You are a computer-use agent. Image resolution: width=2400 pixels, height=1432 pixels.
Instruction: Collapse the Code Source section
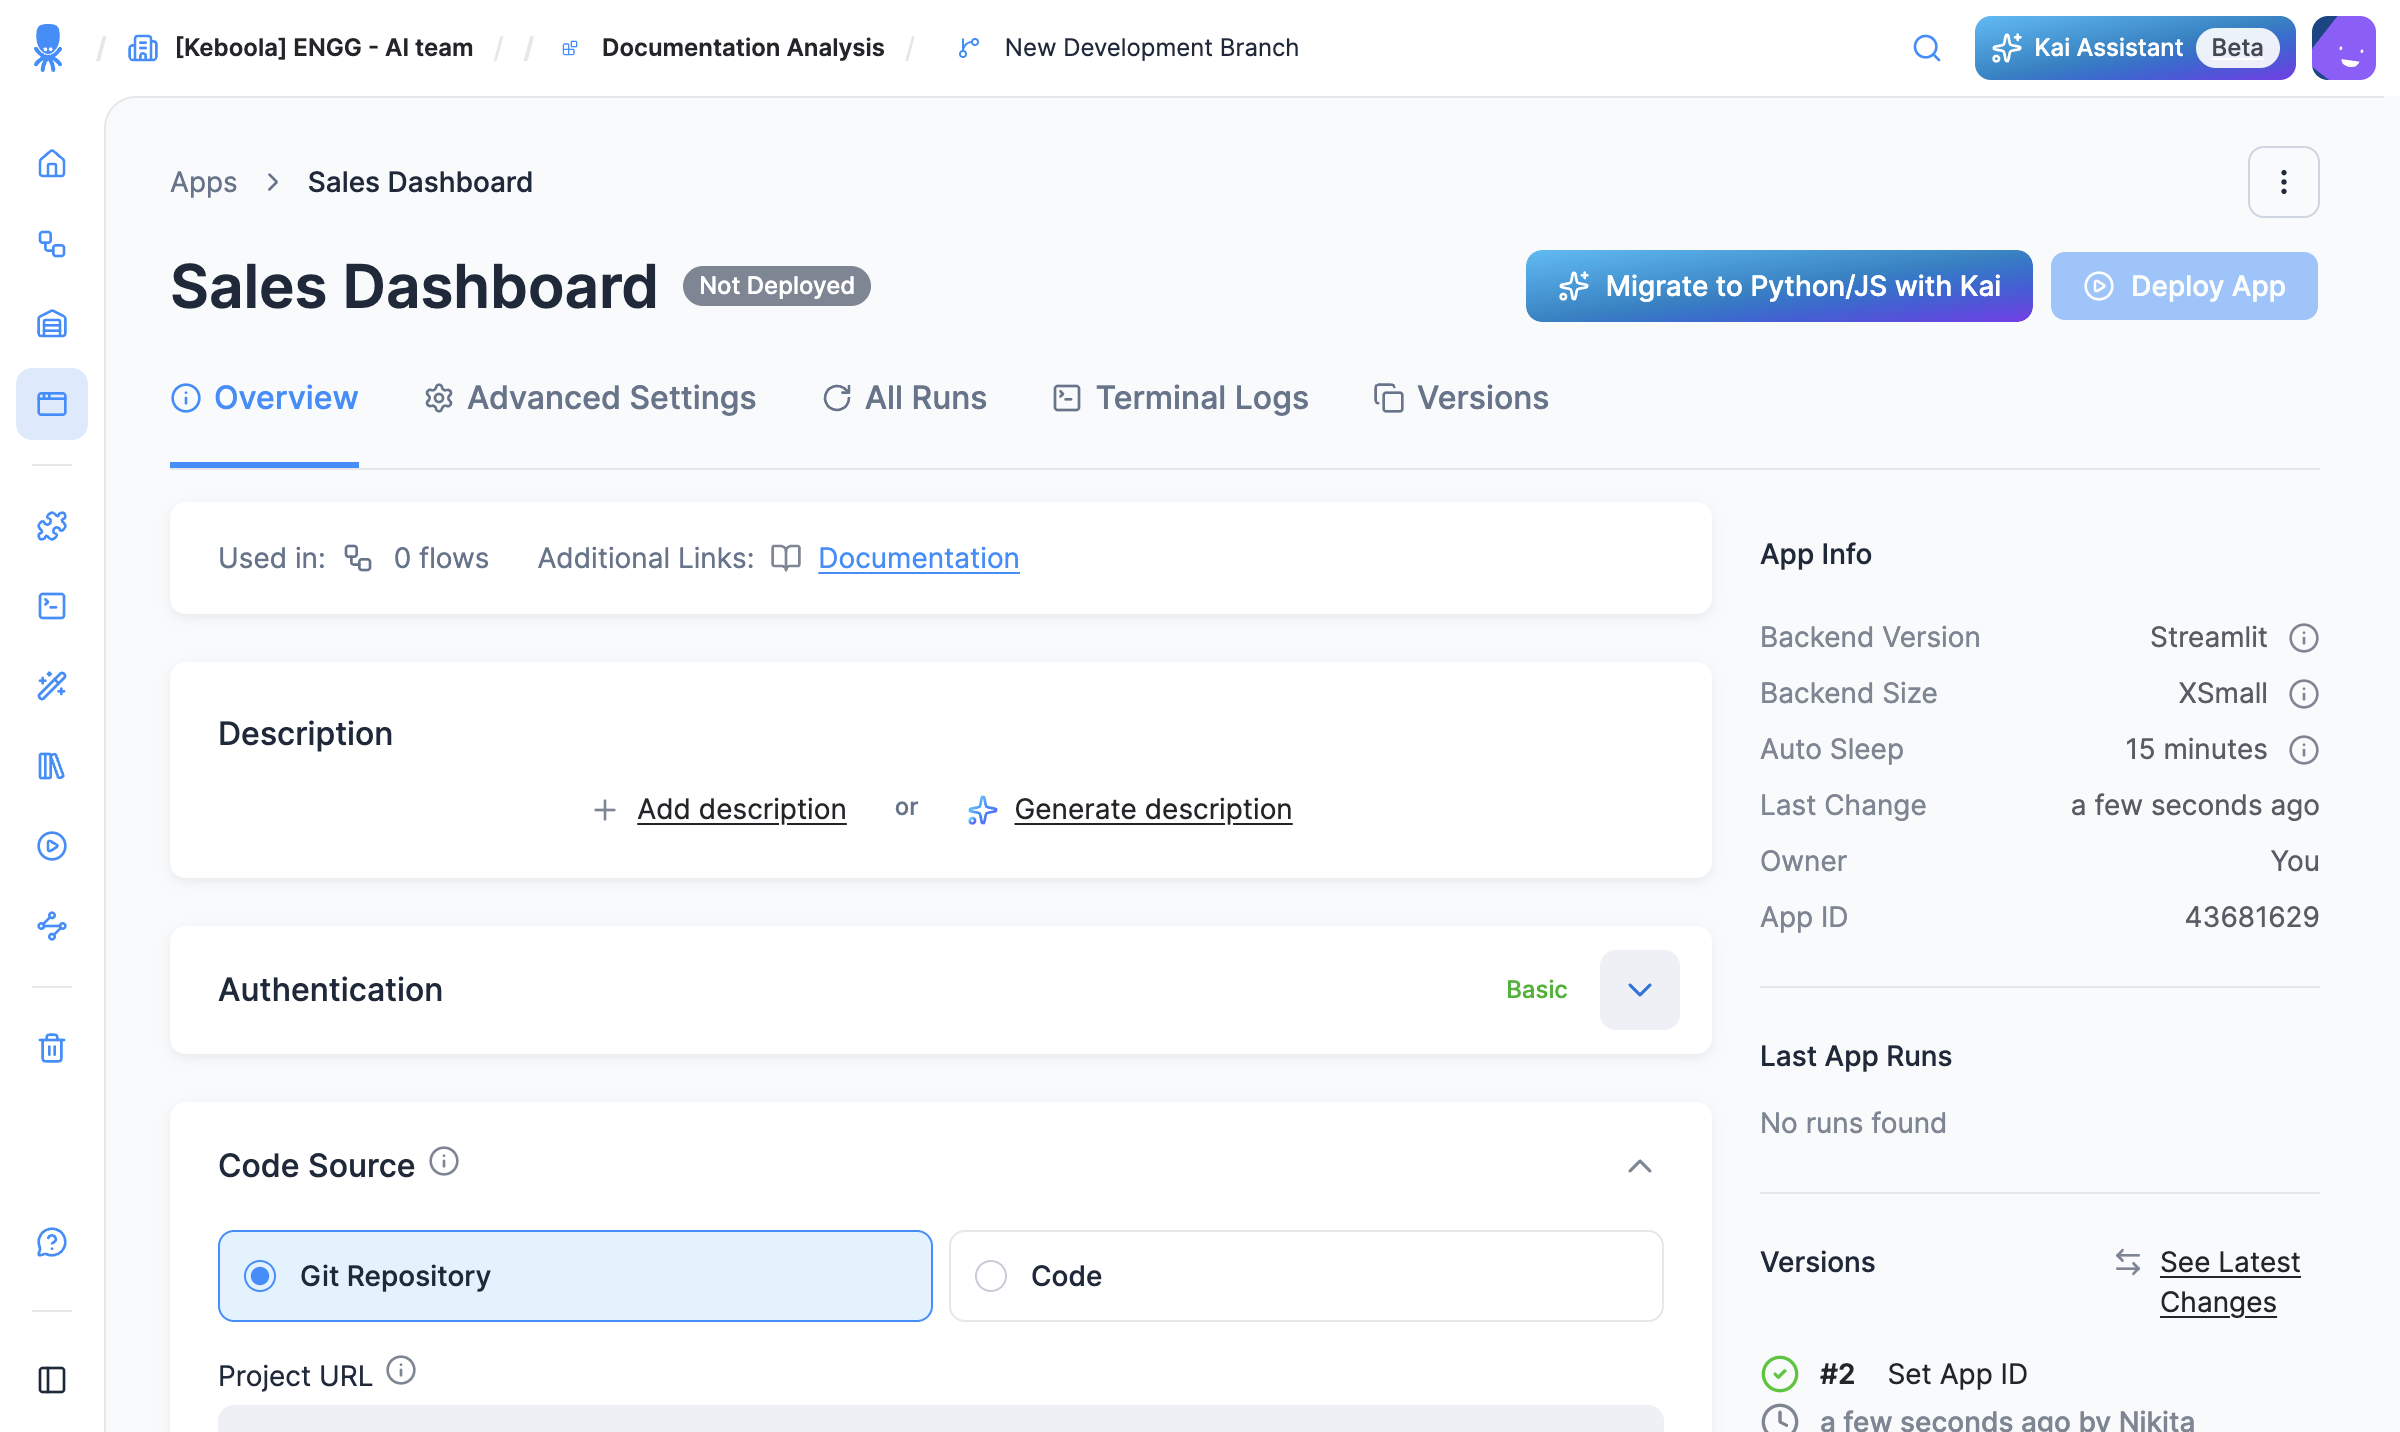point(1640,1166)
